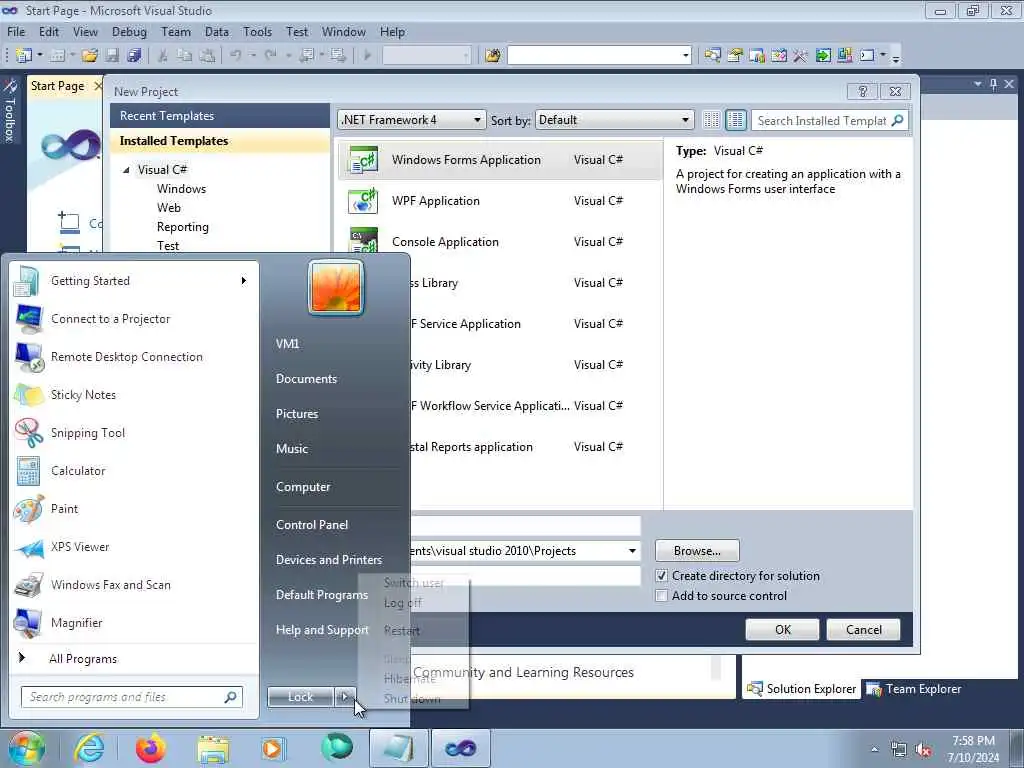Select the Web template category

[x=168, y=208]
